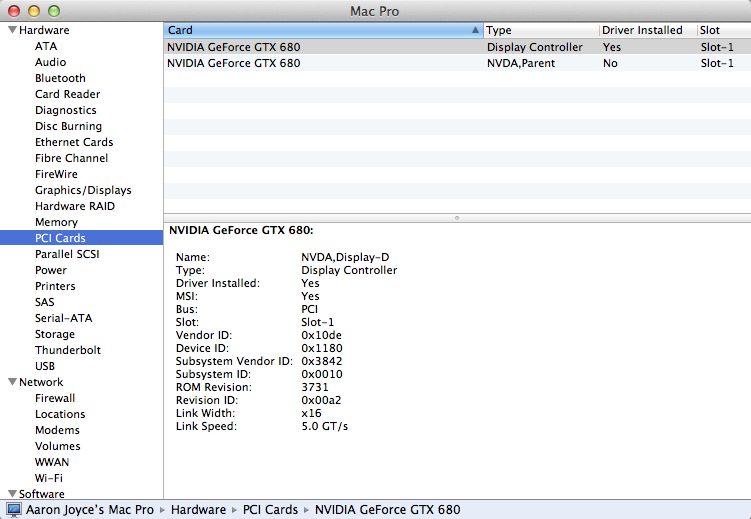Viewport: 751px width, 519px height.
Task: Click the green zoom window button
Action: (54, 11)
